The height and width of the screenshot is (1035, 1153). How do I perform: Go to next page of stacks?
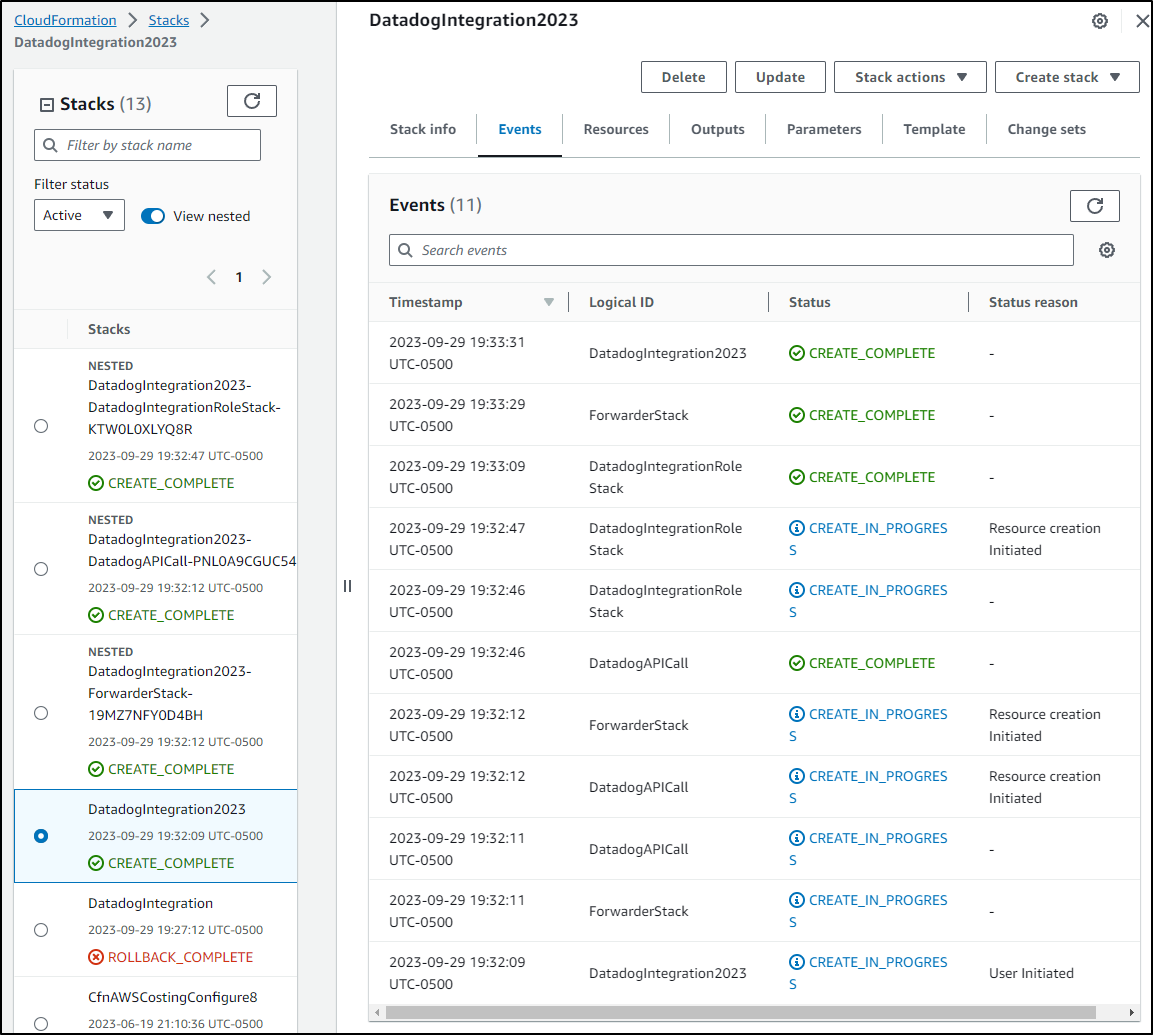266,277
